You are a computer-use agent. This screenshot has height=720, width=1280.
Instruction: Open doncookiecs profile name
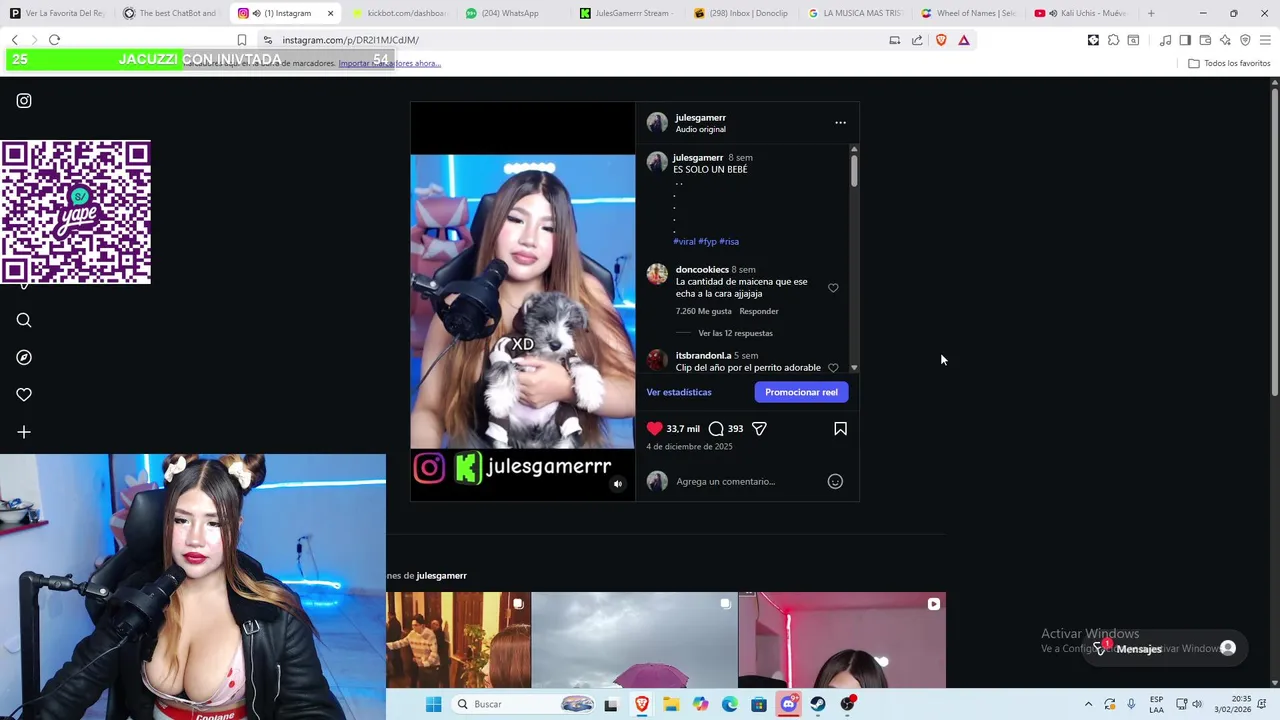pos(702,269)
